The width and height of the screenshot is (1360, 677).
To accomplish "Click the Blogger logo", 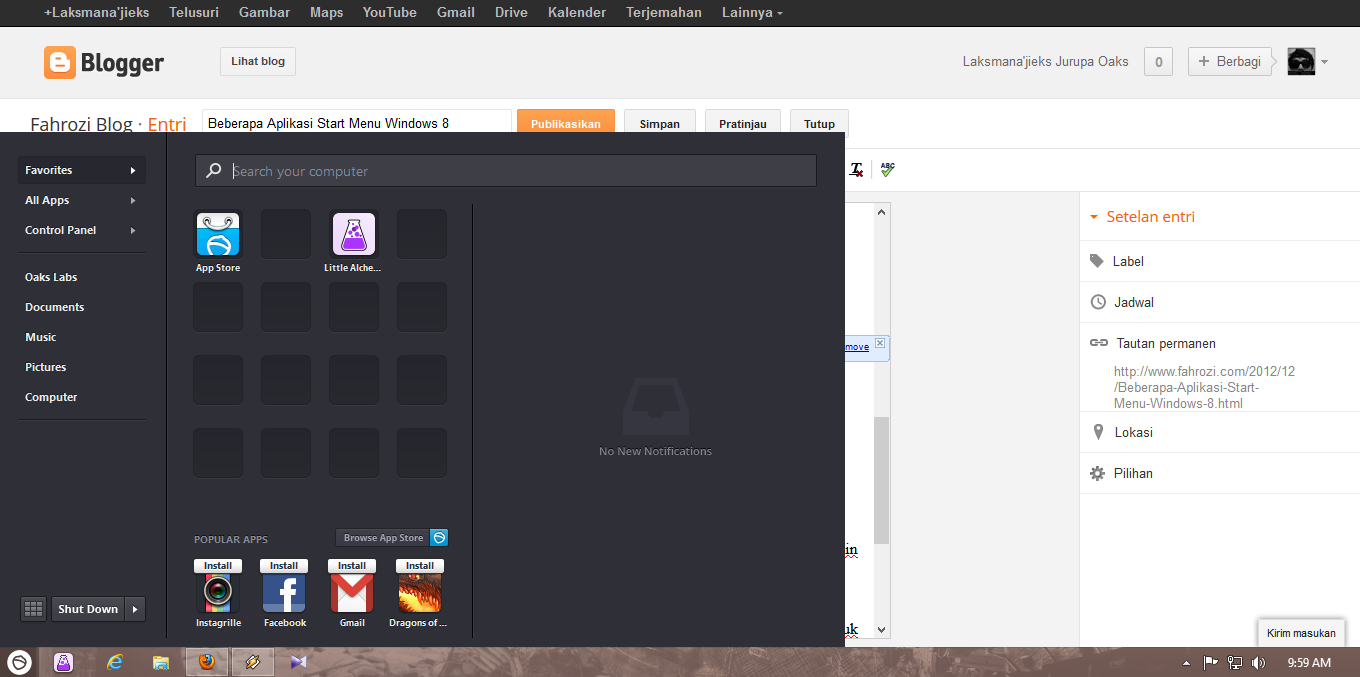I will (x=104, y=63).
